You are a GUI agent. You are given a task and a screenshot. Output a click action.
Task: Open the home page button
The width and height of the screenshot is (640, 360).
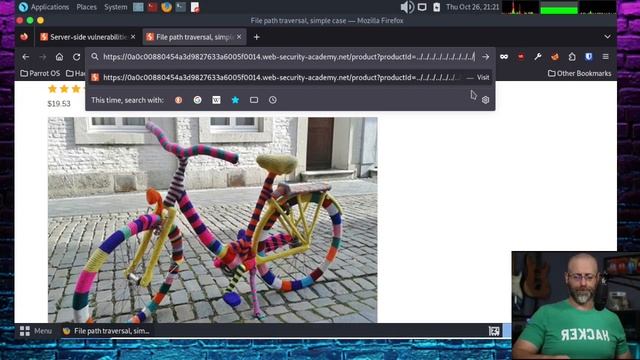[59, 57]
